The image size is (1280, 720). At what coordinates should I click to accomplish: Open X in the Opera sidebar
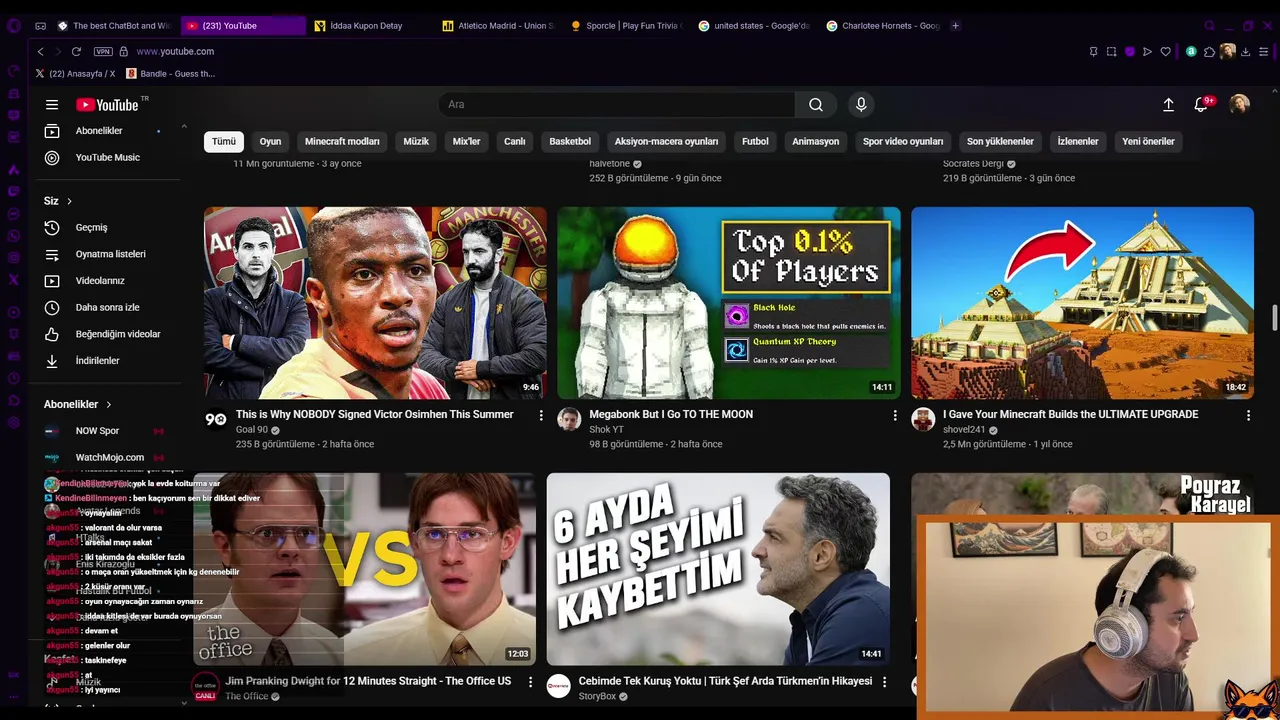(14, 280)
